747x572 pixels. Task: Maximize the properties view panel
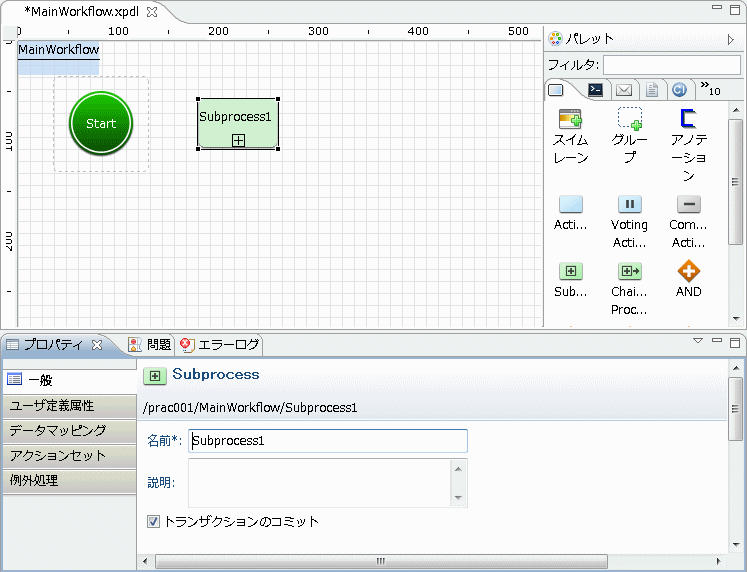(735, 342)
